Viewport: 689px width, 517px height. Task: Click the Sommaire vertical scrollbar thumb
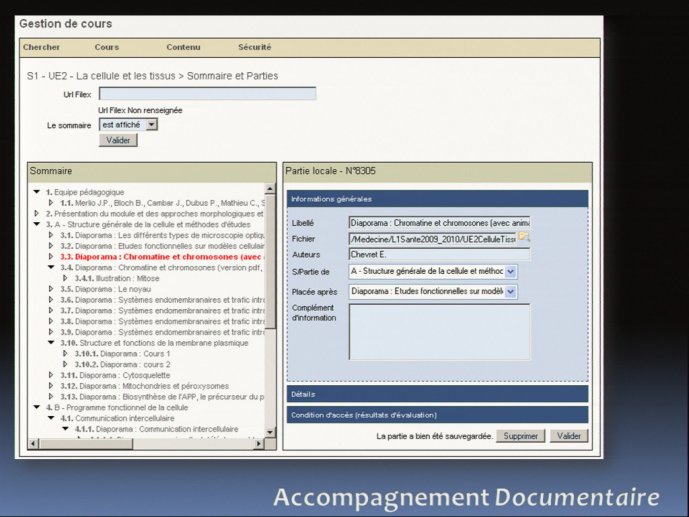(270, 262)
